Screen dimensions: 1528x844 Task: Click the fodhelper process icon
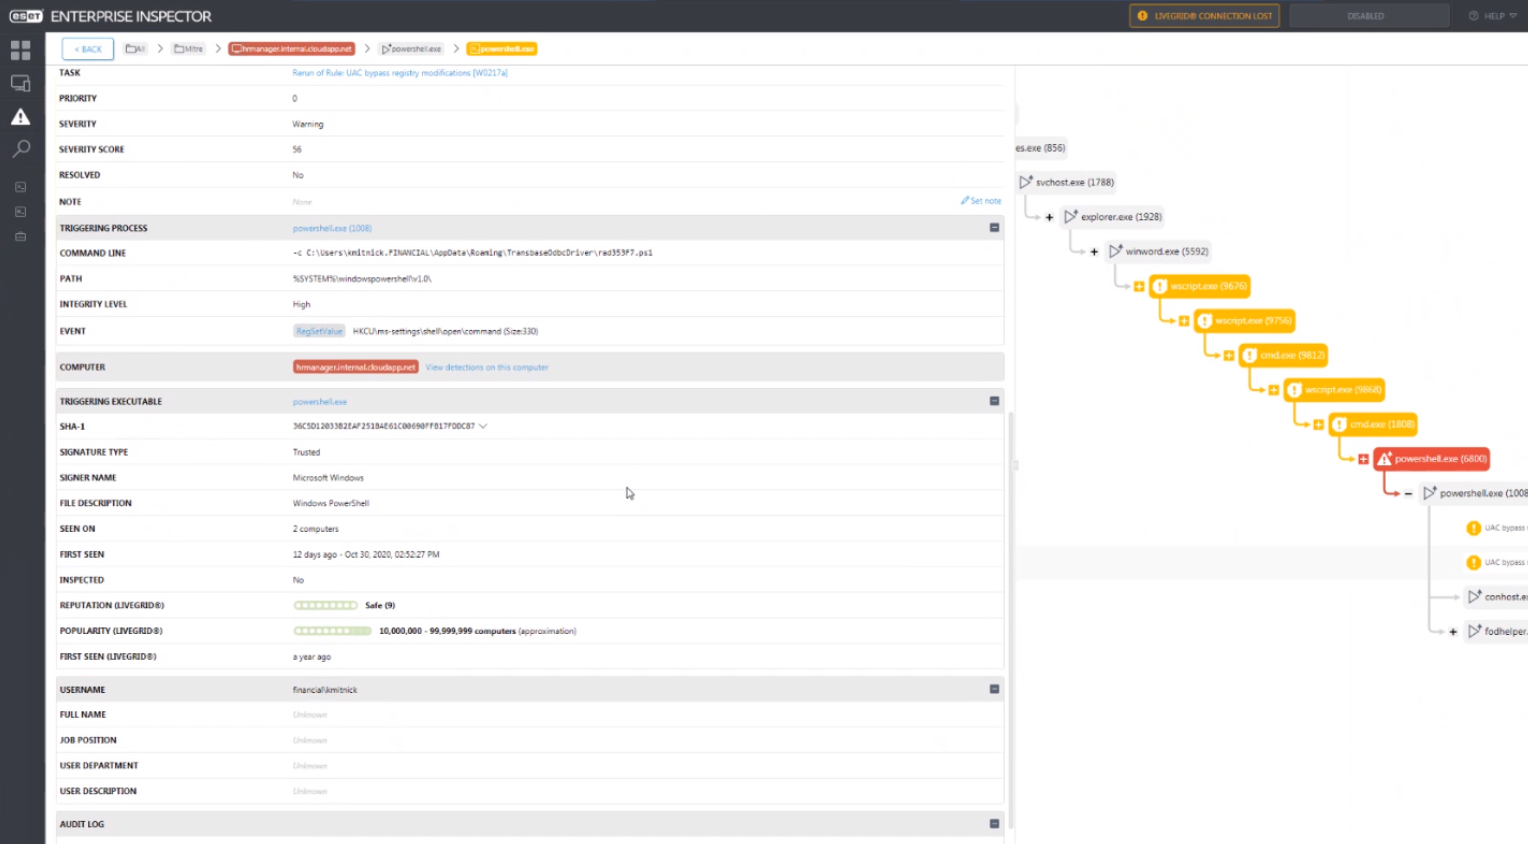(x=1474, y=631)
